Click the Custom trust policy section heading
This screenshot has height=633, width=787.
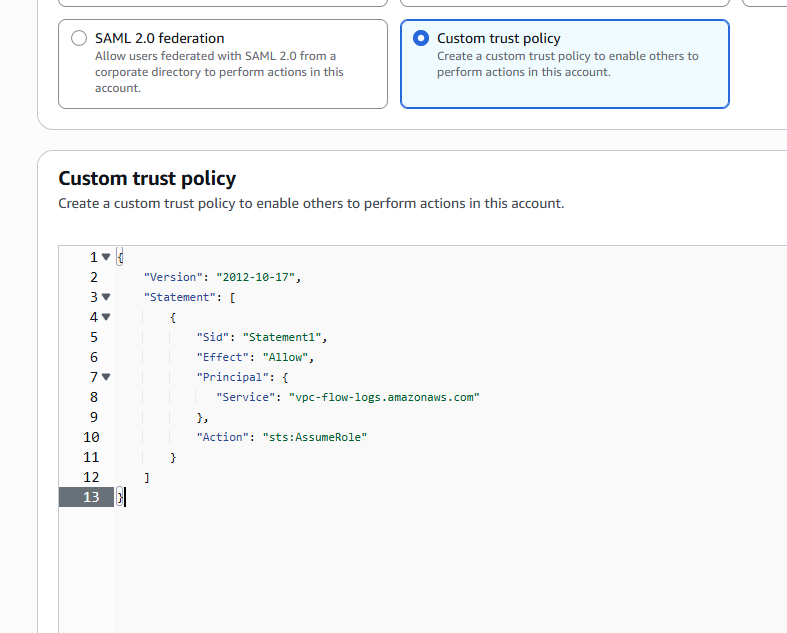147,179
